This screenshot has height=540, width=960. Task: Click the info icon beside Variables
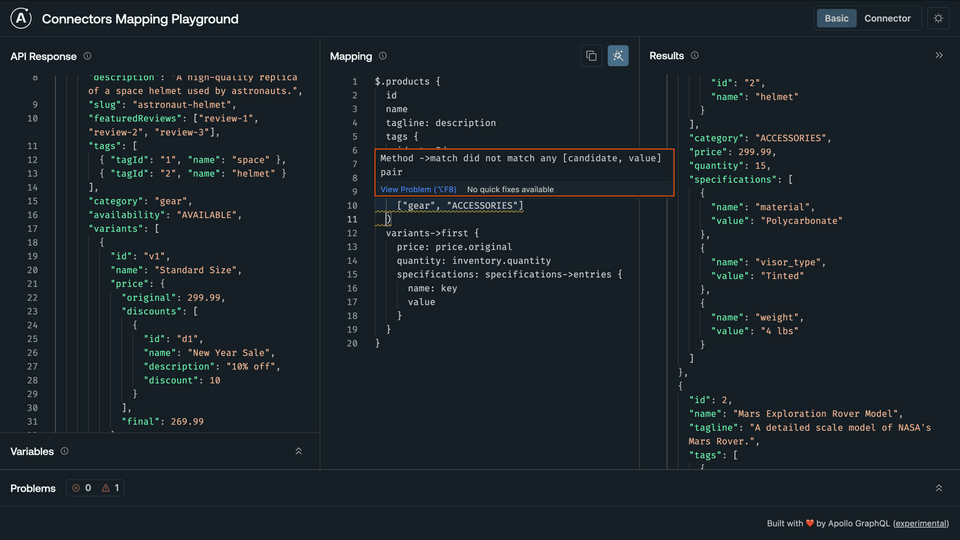pyautogui.click(x=65, y=452)
